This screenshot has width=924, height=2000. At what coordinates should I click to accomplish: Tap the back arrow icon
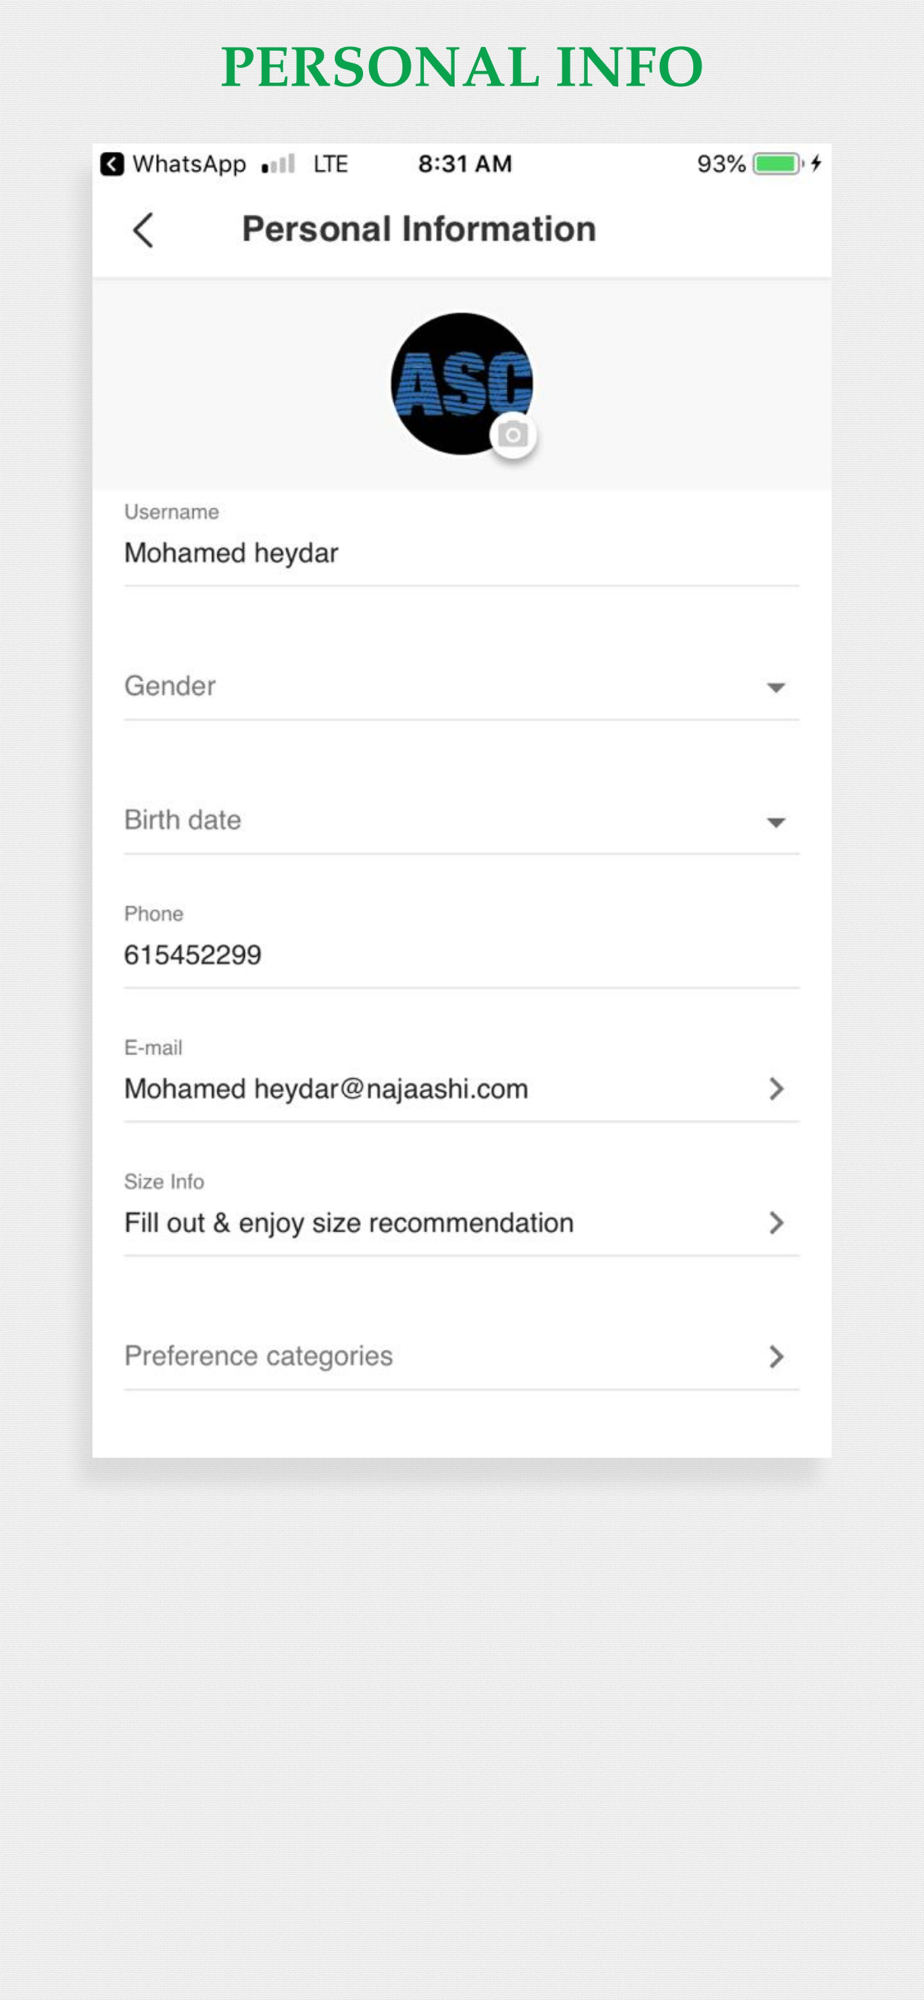[144, 230]
